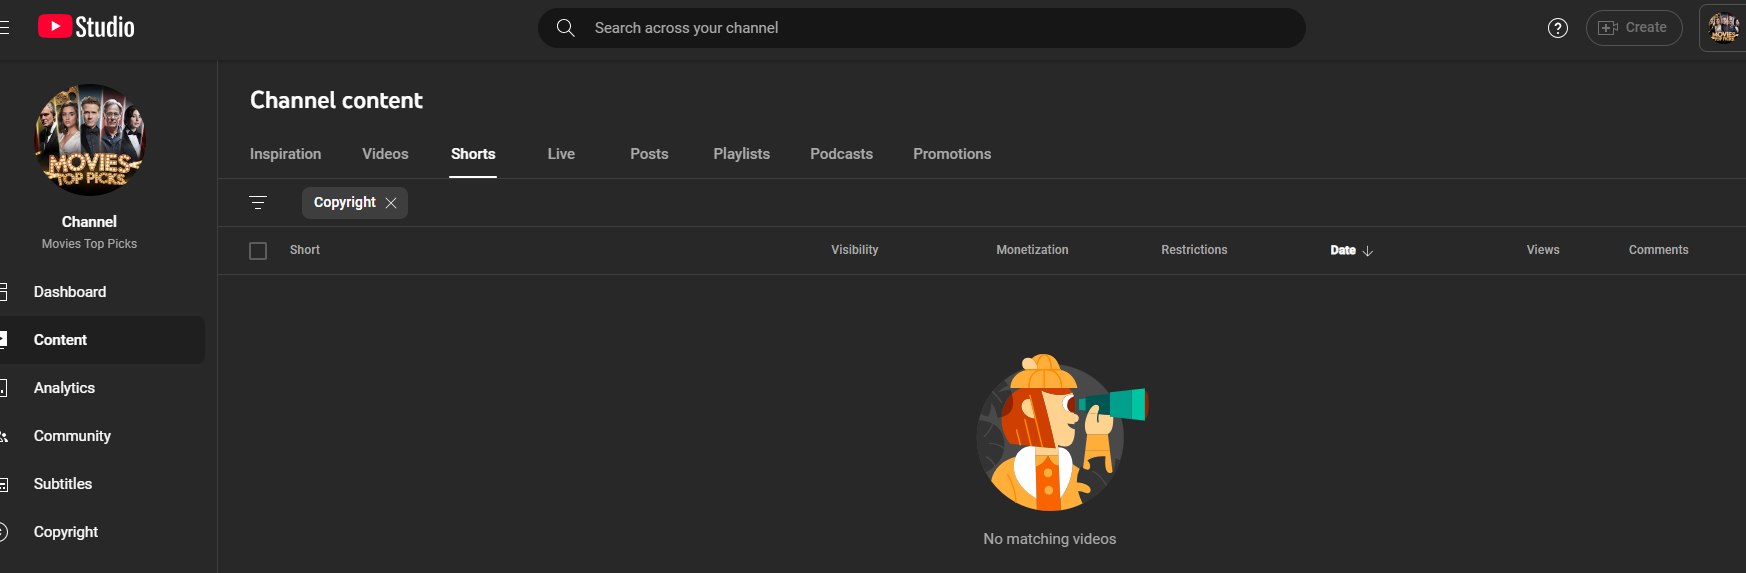Screen dimensions: 1746x573
Task: Sort by the Date column arrow
Action: tap(1368, 251)
